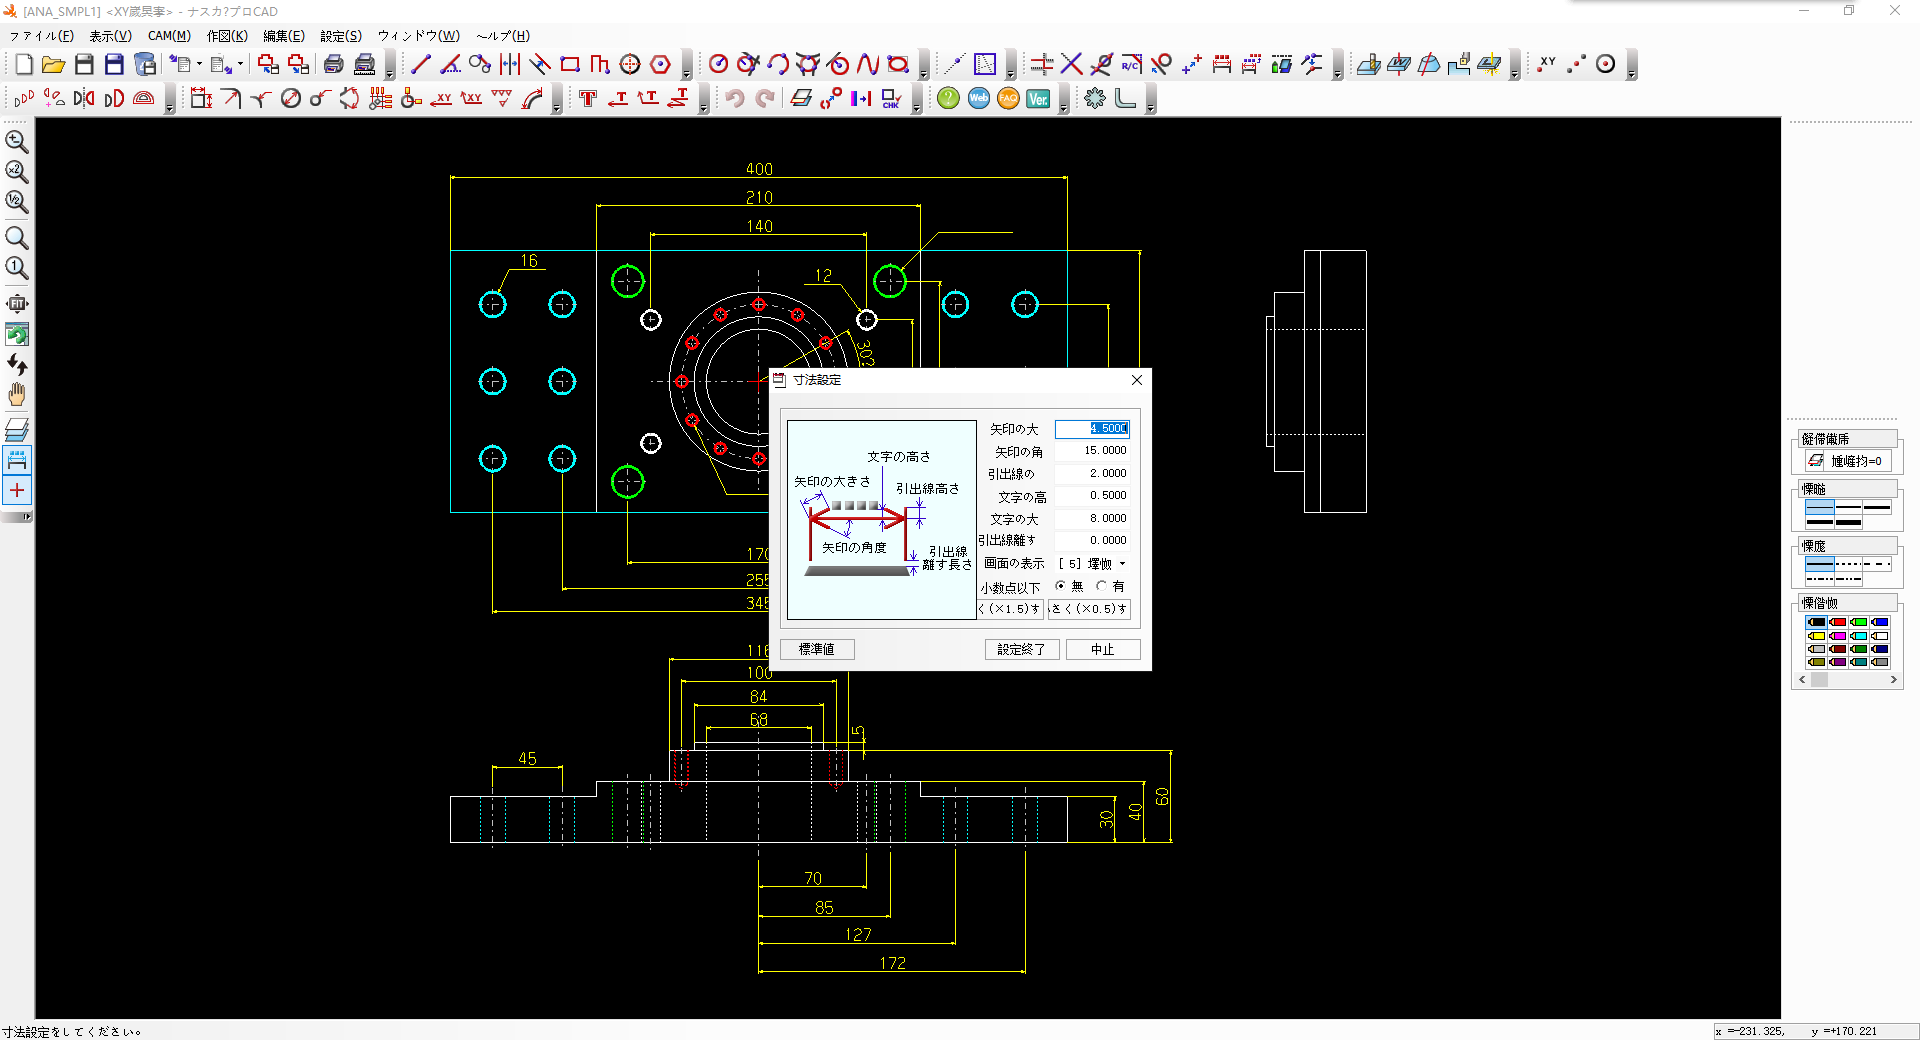Select the R/C fillet chamfer tool

[x=1131, y=65]
